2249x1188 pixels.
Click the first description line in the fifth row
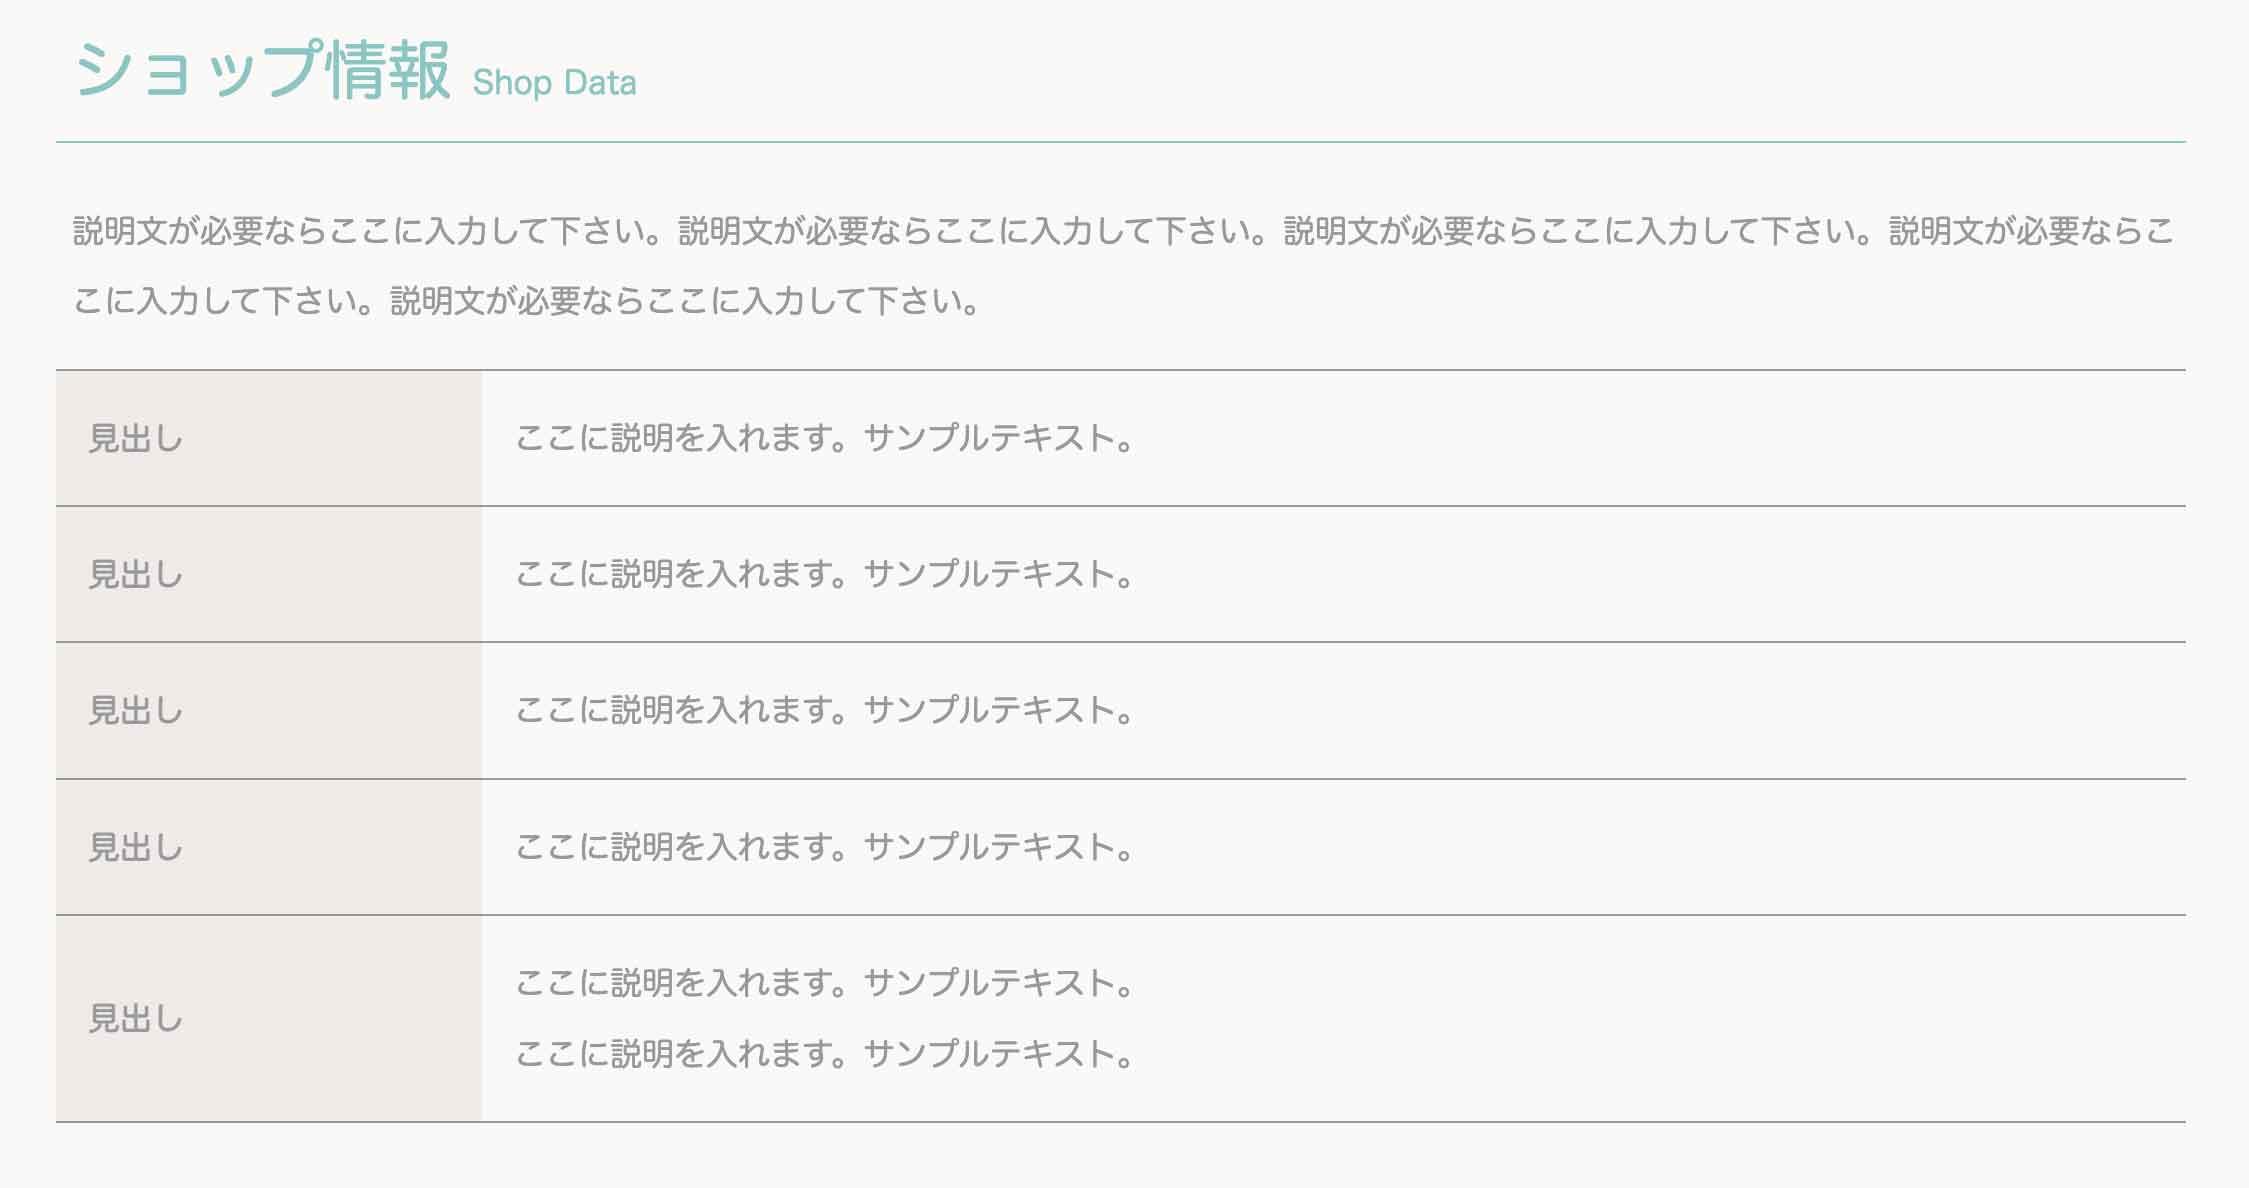click(824, 983)
